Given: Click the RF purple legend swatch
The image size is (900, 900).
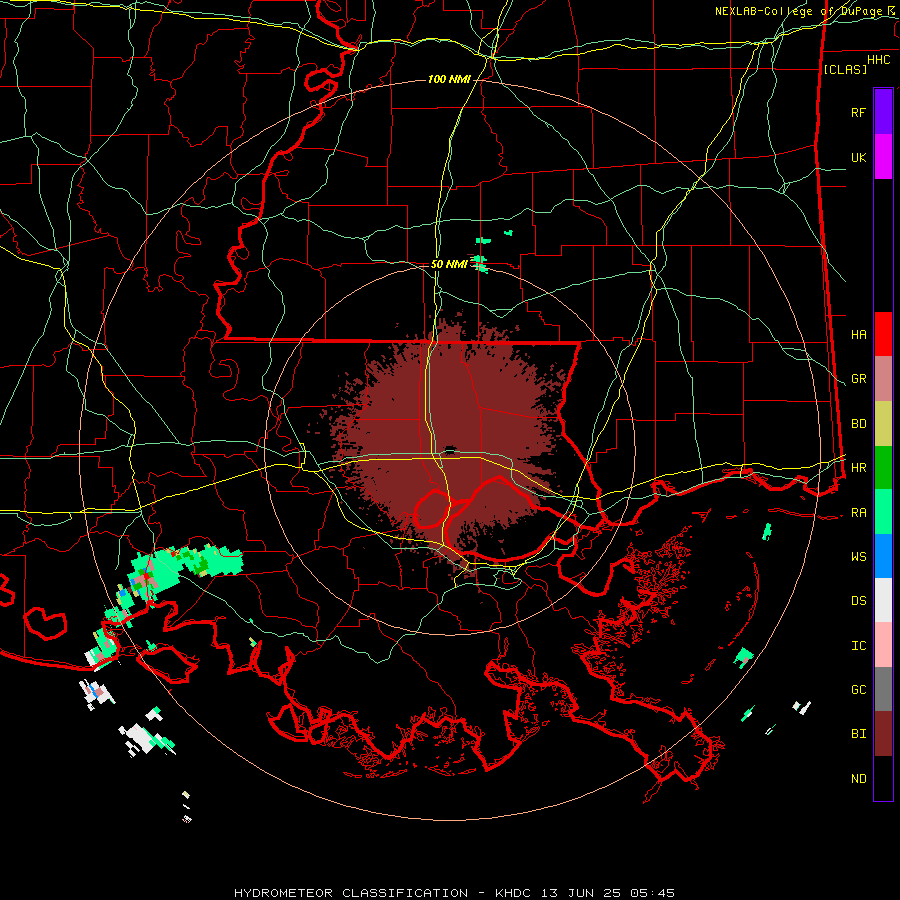Looking at the screenshot, I should pos(883,112).
